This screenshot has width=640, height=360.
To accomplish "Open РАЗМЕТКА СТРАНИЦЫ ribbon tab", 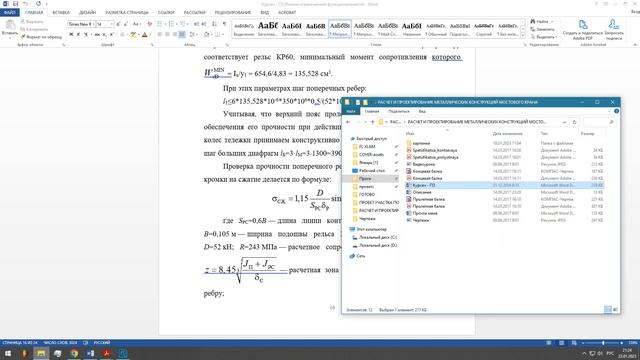I will point(127,13).
